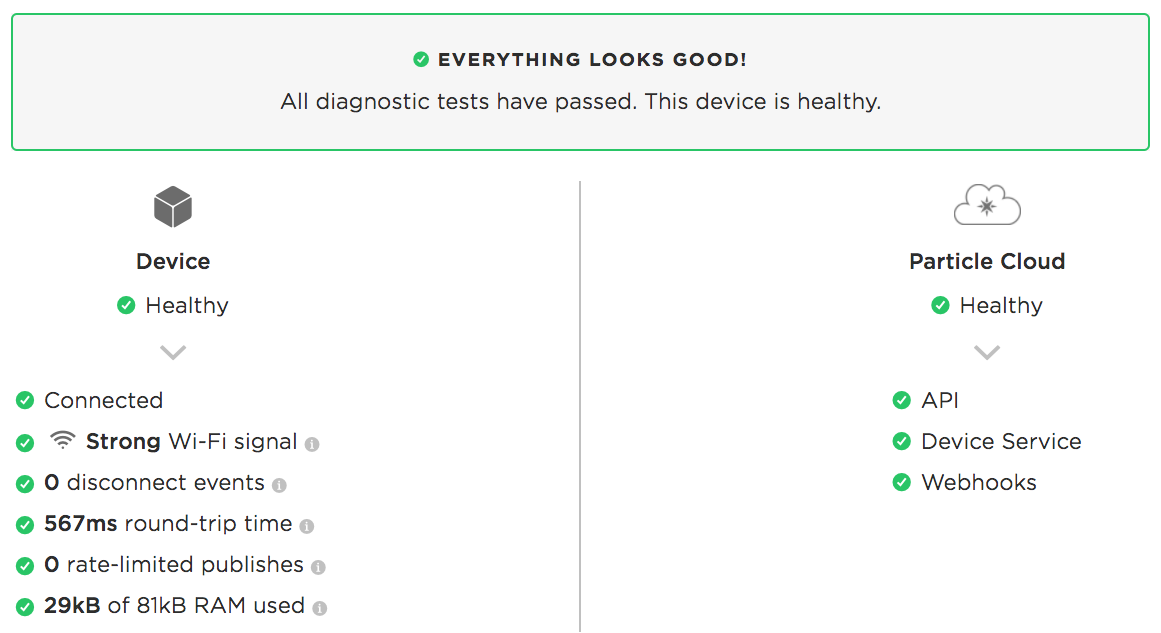Click info icon for round-trip time
The image size is (1161, 633).
point(307,526)
